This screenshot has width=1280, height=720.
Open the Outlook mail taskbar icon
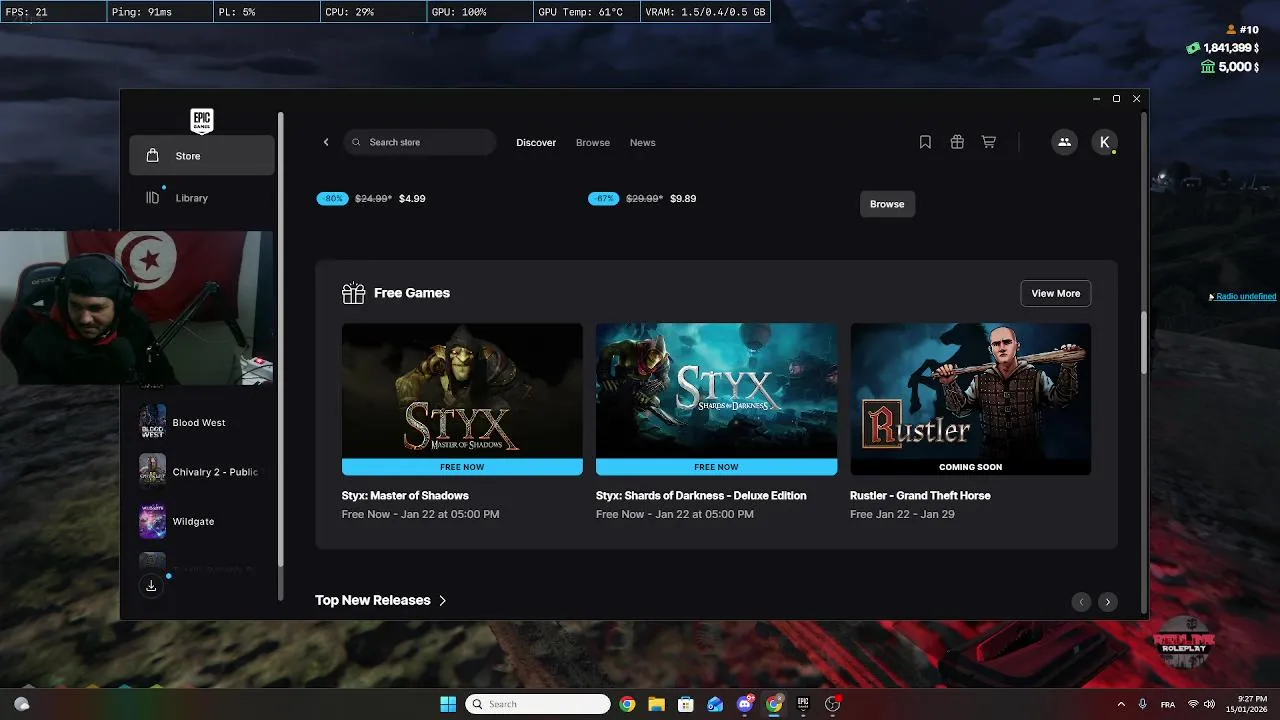point(715,704)
